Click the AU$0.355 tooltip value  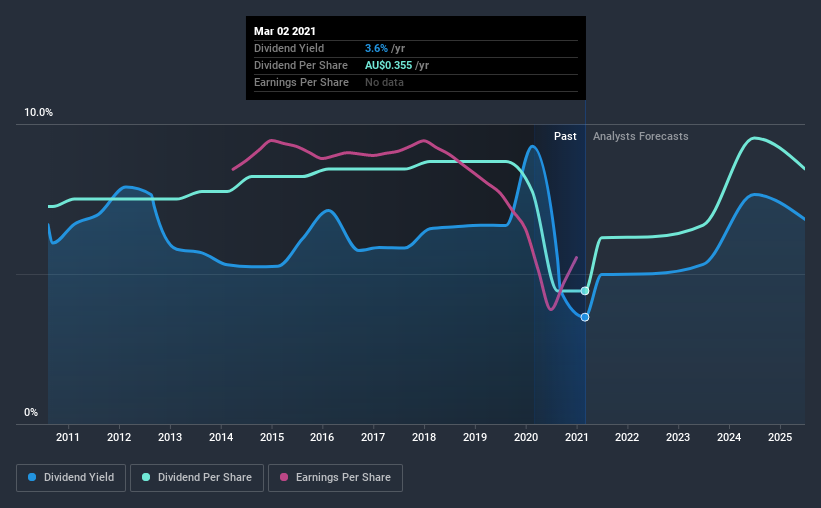389,65
